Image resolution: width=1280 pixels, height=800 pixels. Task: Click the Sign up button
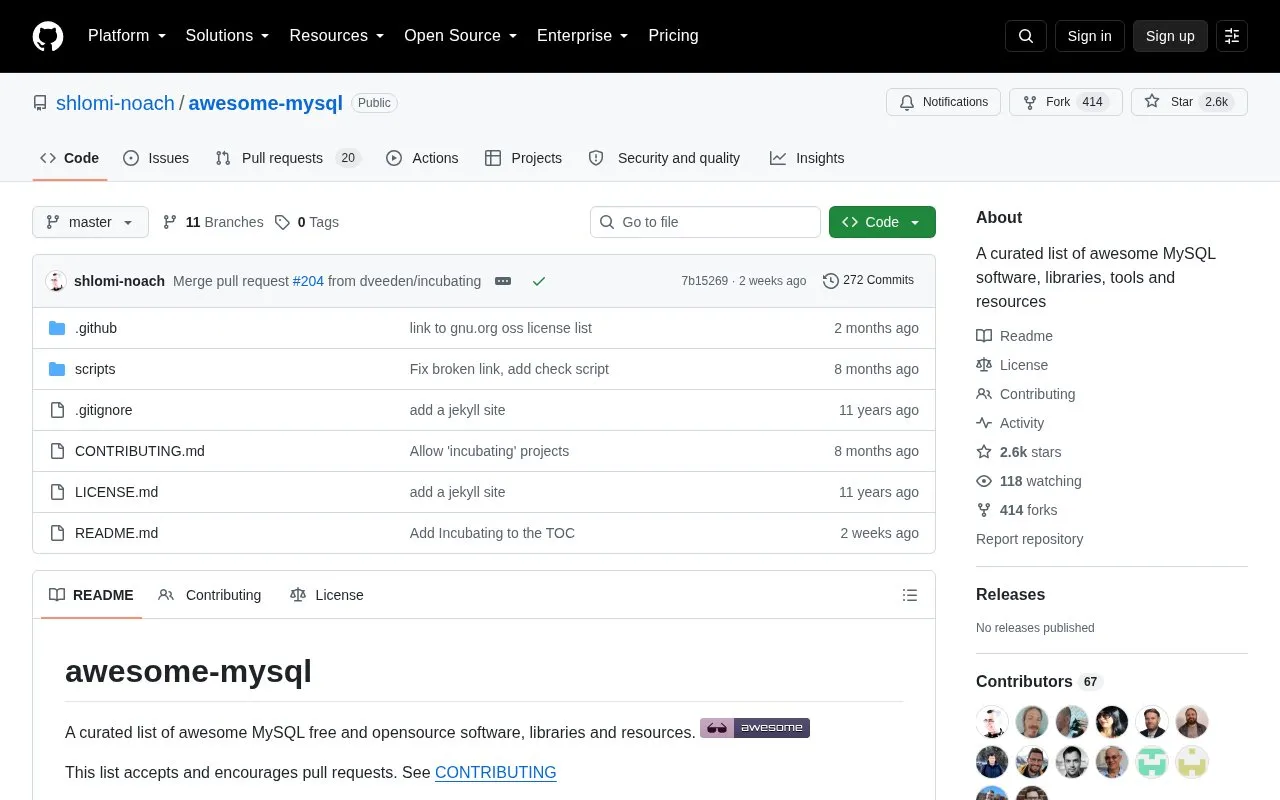1170,36
